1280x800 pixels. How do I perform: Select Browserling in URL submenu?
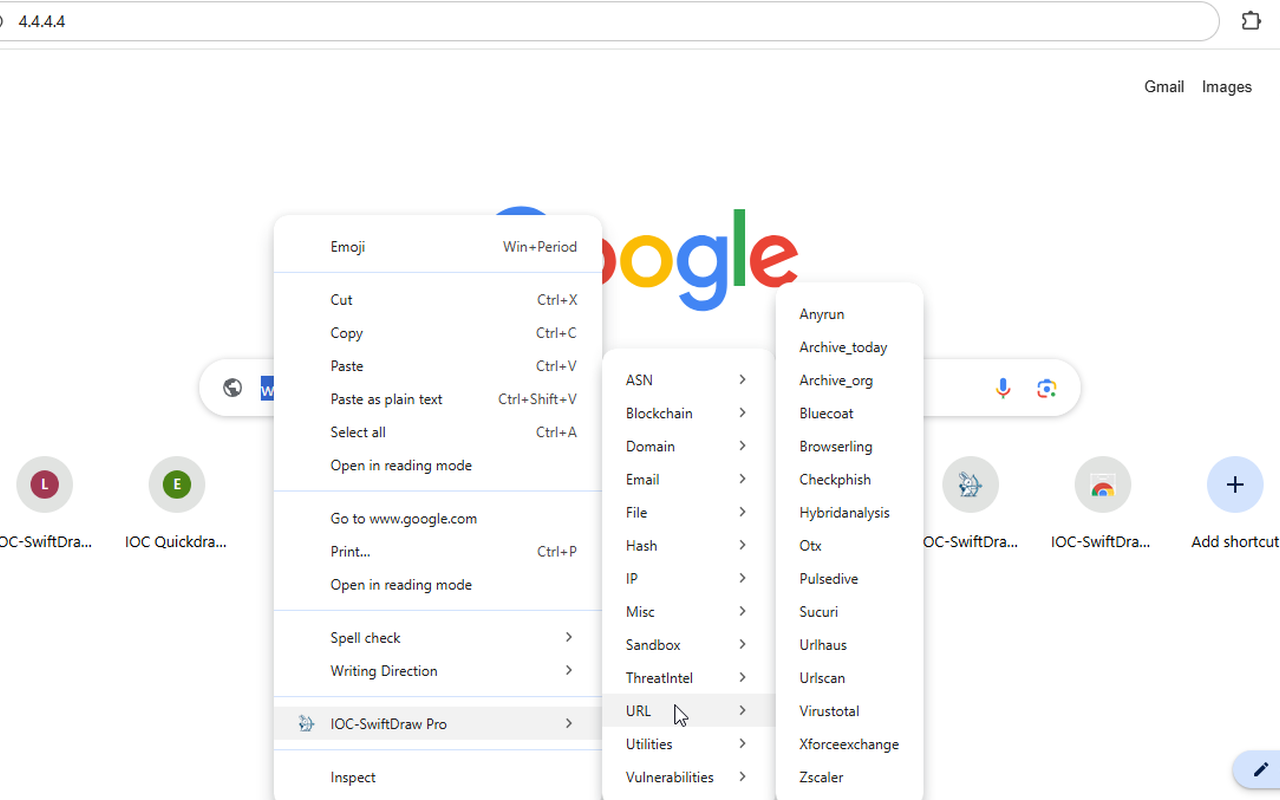[x=849, y=446]
